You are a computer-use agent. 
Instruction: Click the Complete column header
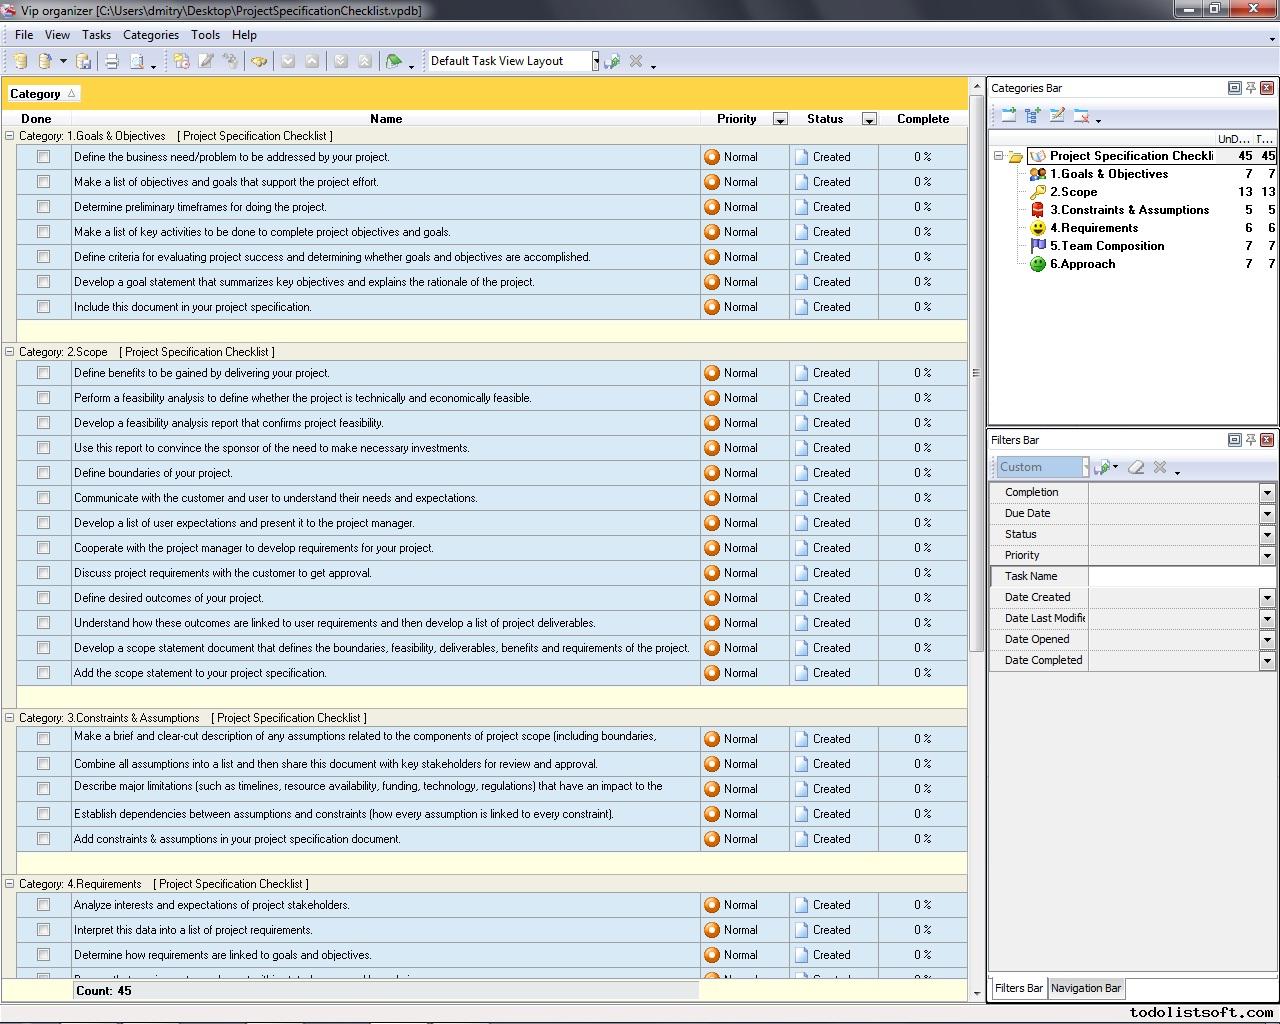922,118
